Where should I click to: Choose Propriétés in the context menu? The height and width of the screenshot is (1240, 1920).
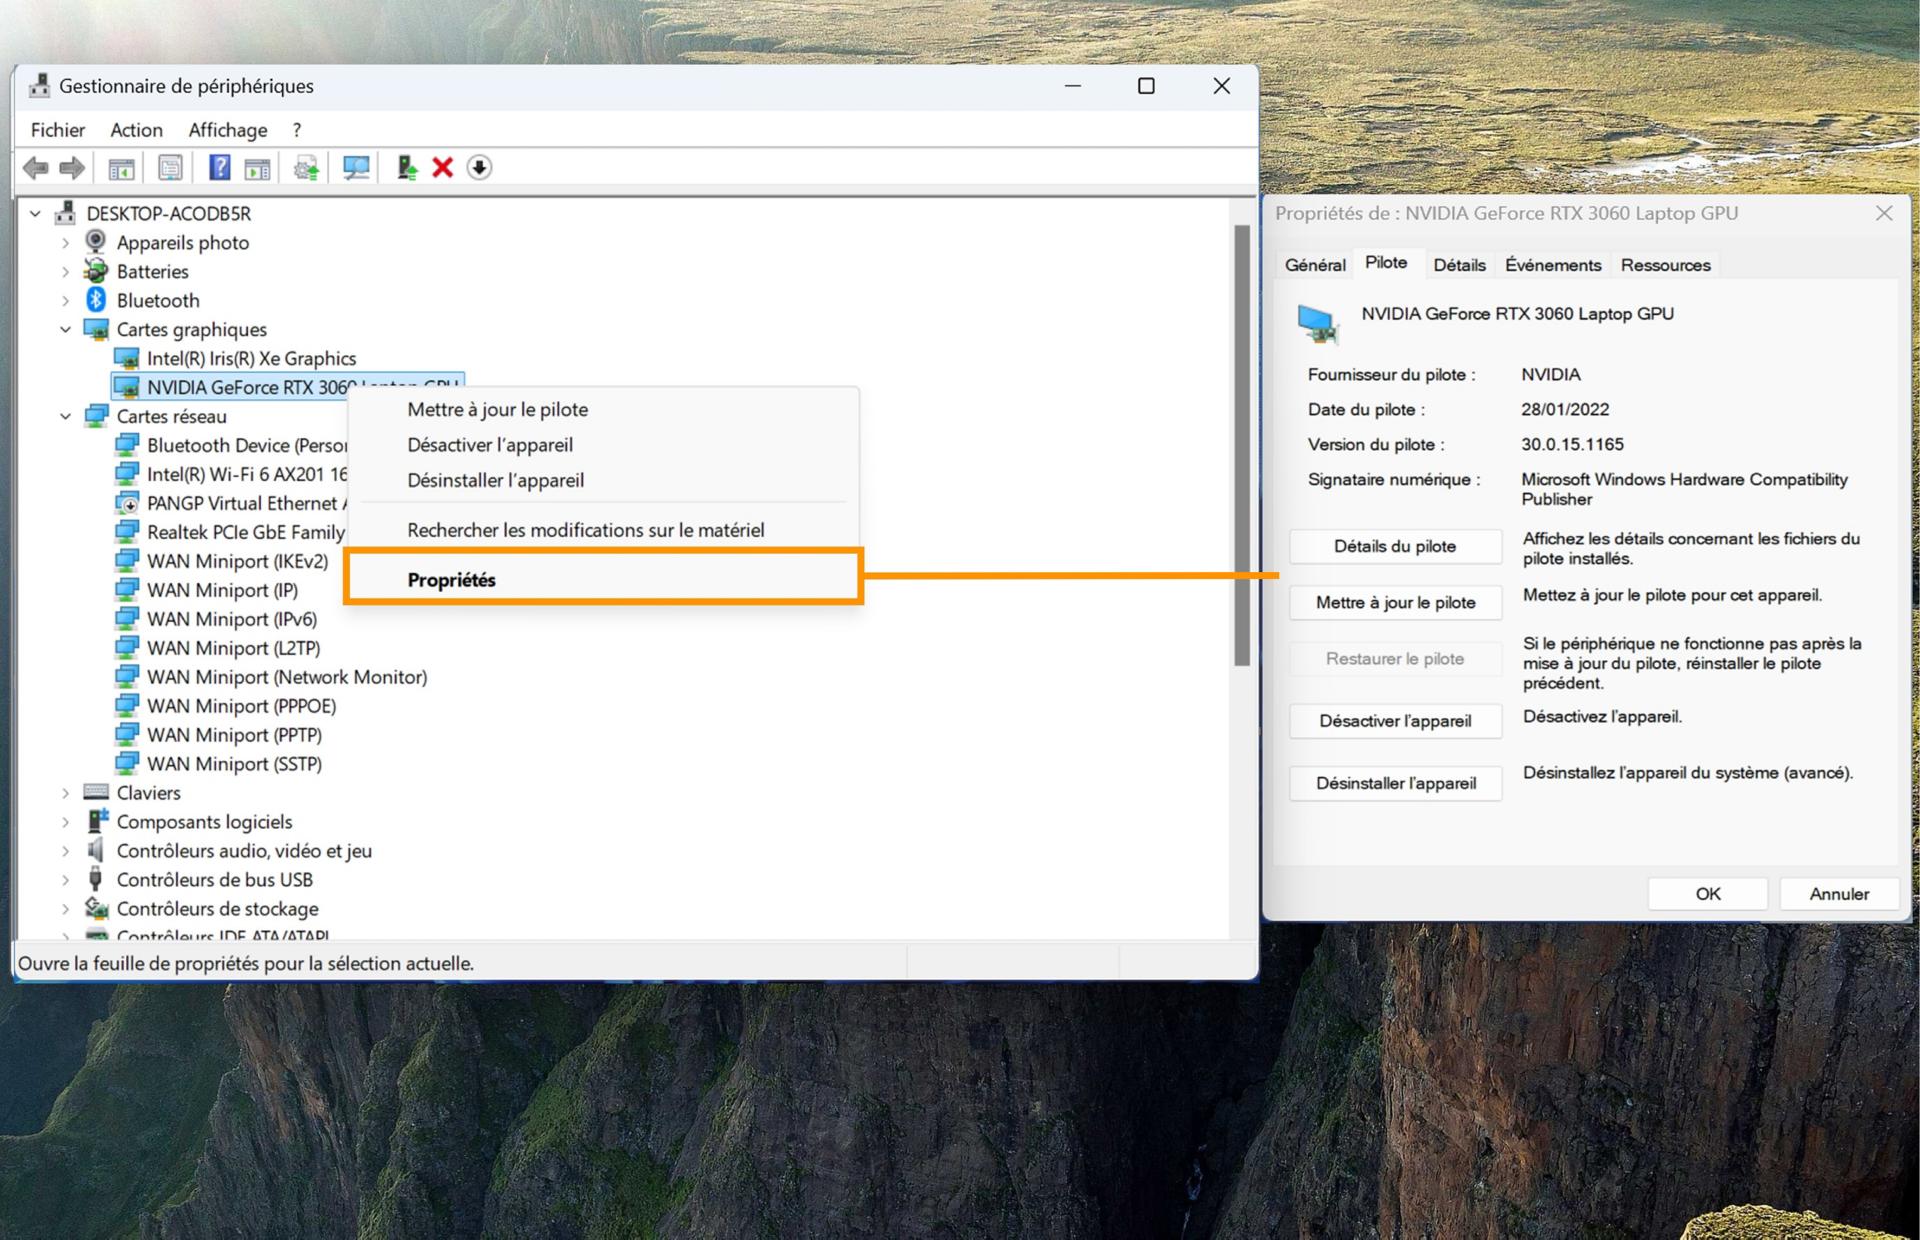451,580
